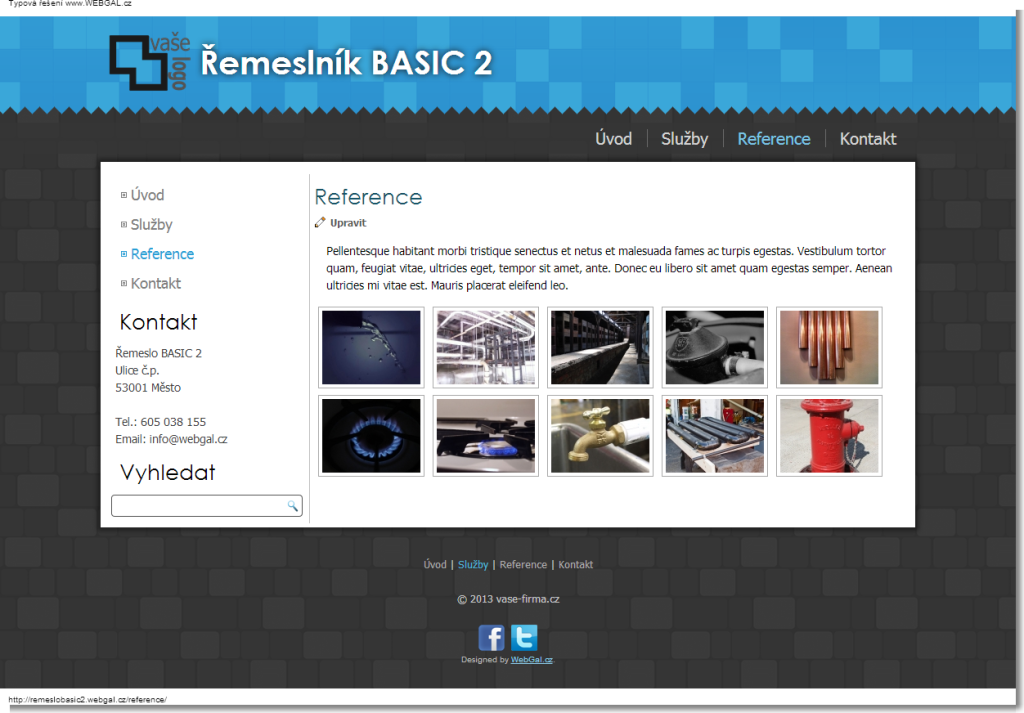The height and width of the screenshot is (713, 1024).
Task: Click the Služby footer link
Action: click(x=473, y=565)
